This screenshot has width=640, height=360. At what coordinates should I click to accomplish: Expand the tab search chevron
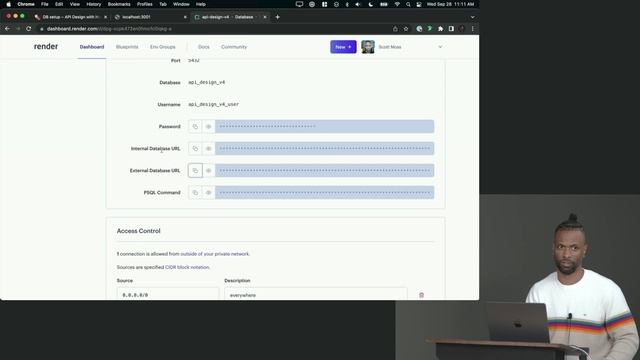click(x=472, y=17)
